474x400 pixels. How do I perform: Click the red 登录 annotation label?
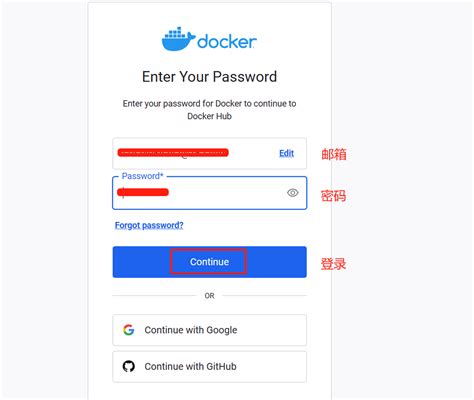click(333, 264)
